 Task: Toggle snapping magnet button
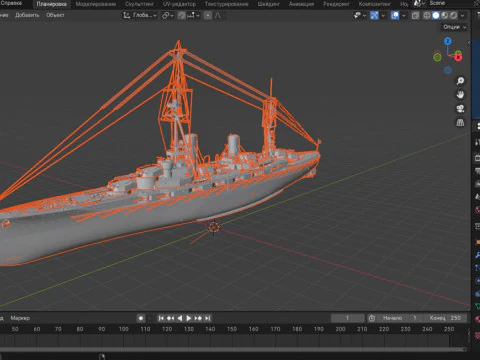coord(181,15)
